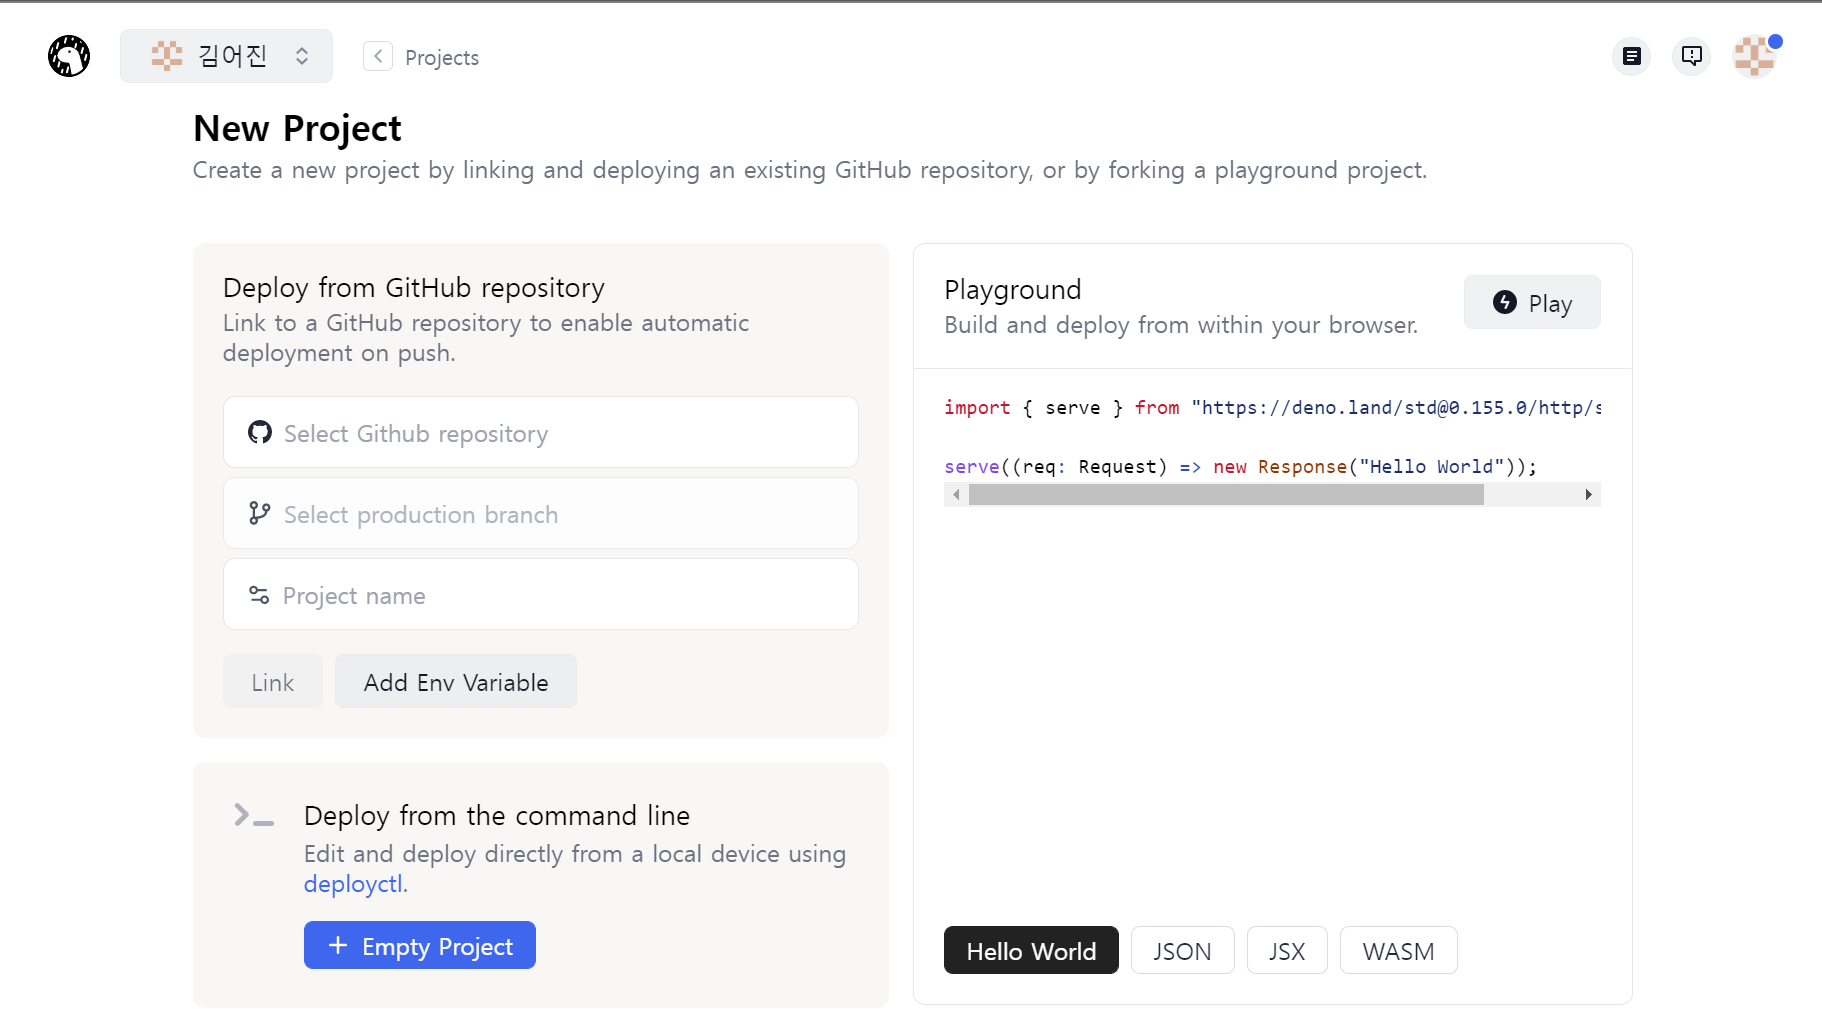The width and height of the screenshot is (1822, 1011).
Task: Expand the 김어진 organization switcher
Action: pos(226,56)
